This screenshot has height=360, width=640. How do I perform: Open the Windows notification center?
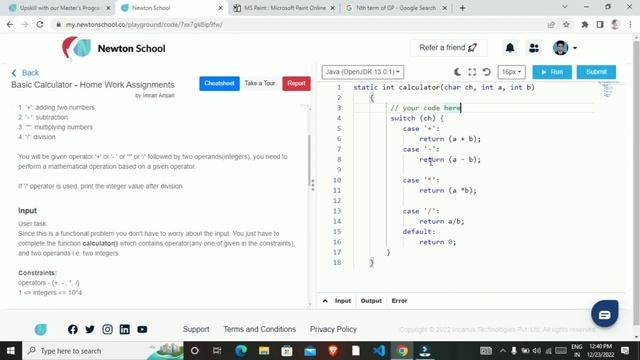(625, 351)
